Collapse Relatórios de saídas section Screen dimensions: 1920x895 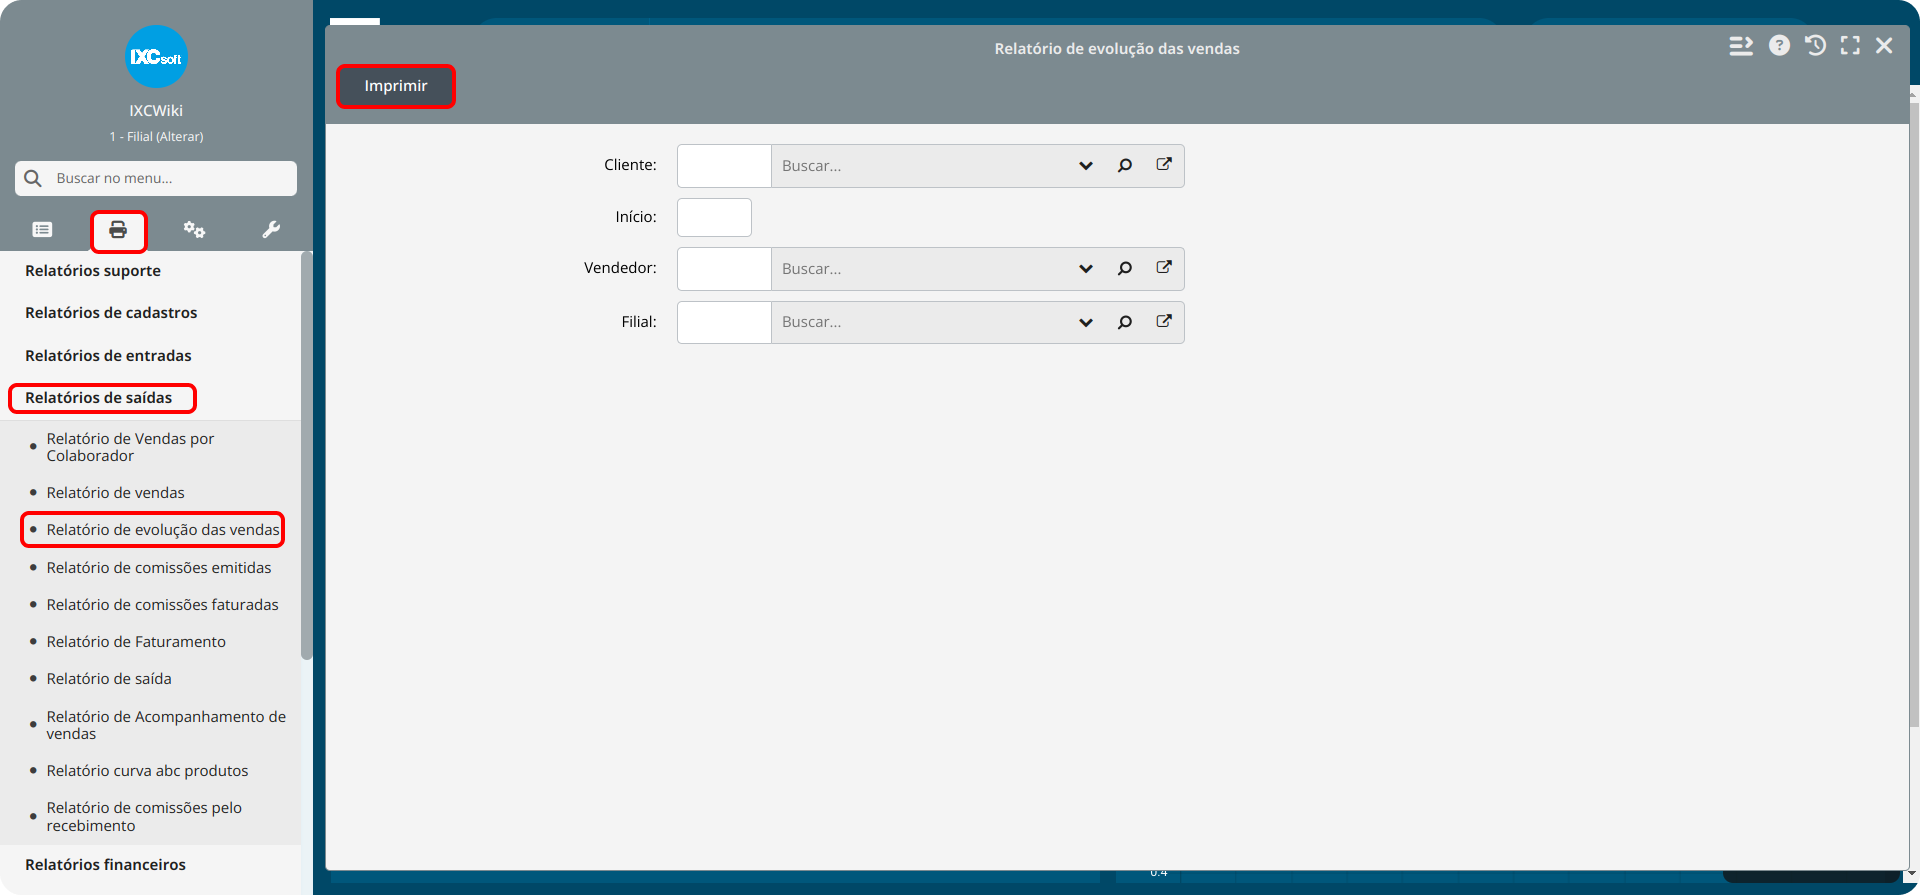pos(99,398)
